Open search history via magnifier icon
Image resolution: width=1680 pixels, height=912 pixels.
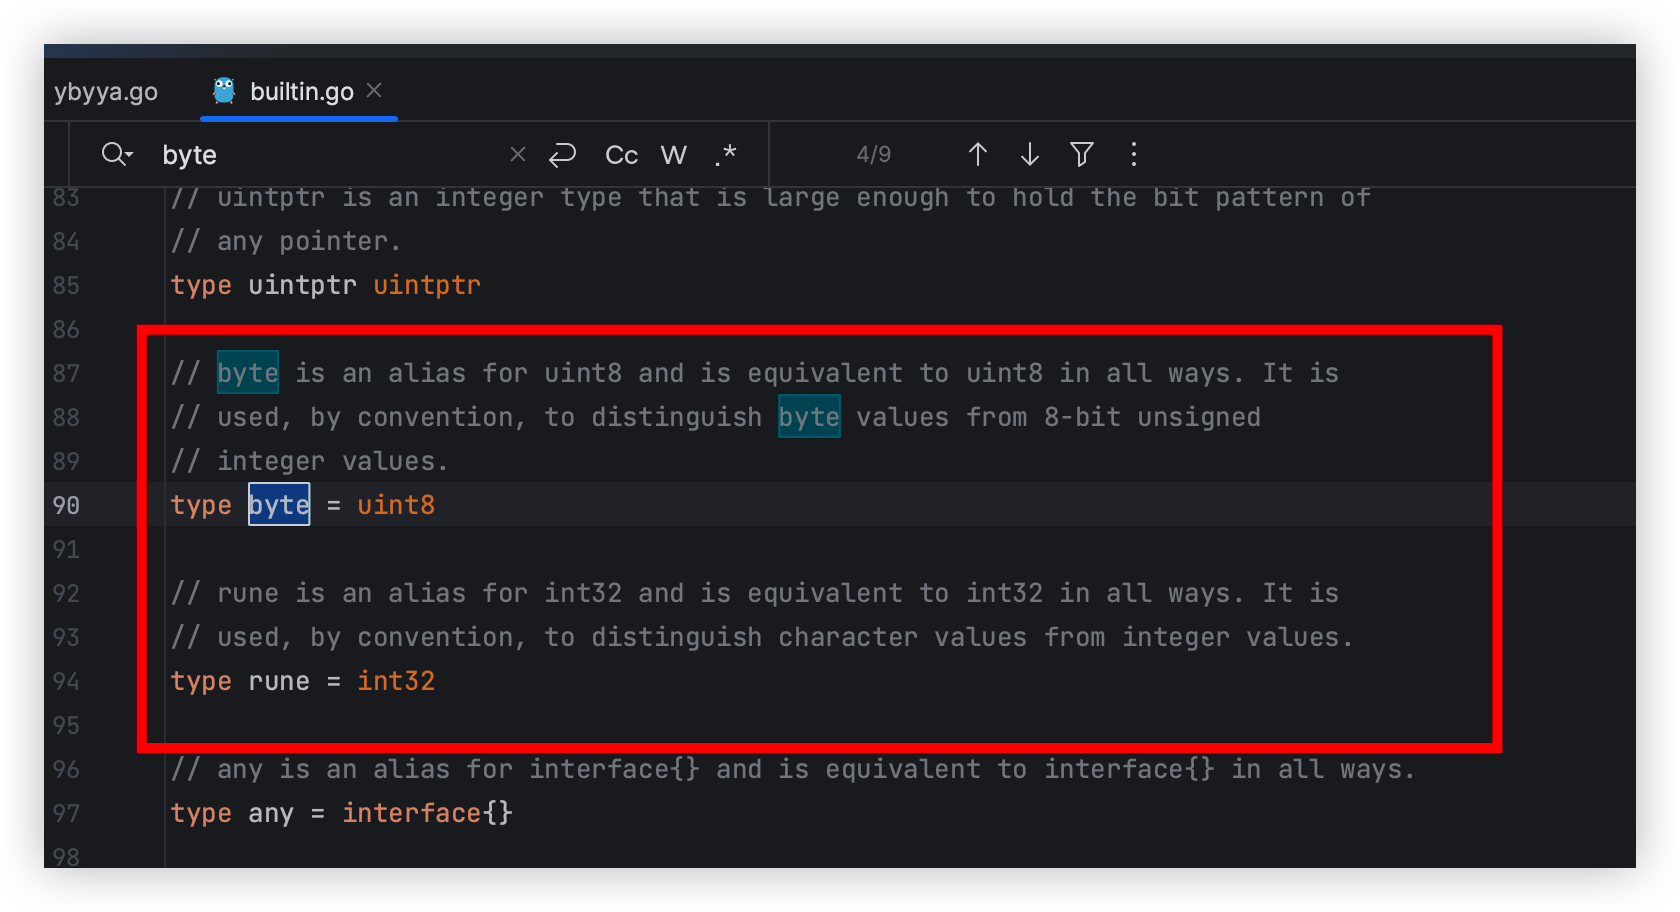pos(116,154)
